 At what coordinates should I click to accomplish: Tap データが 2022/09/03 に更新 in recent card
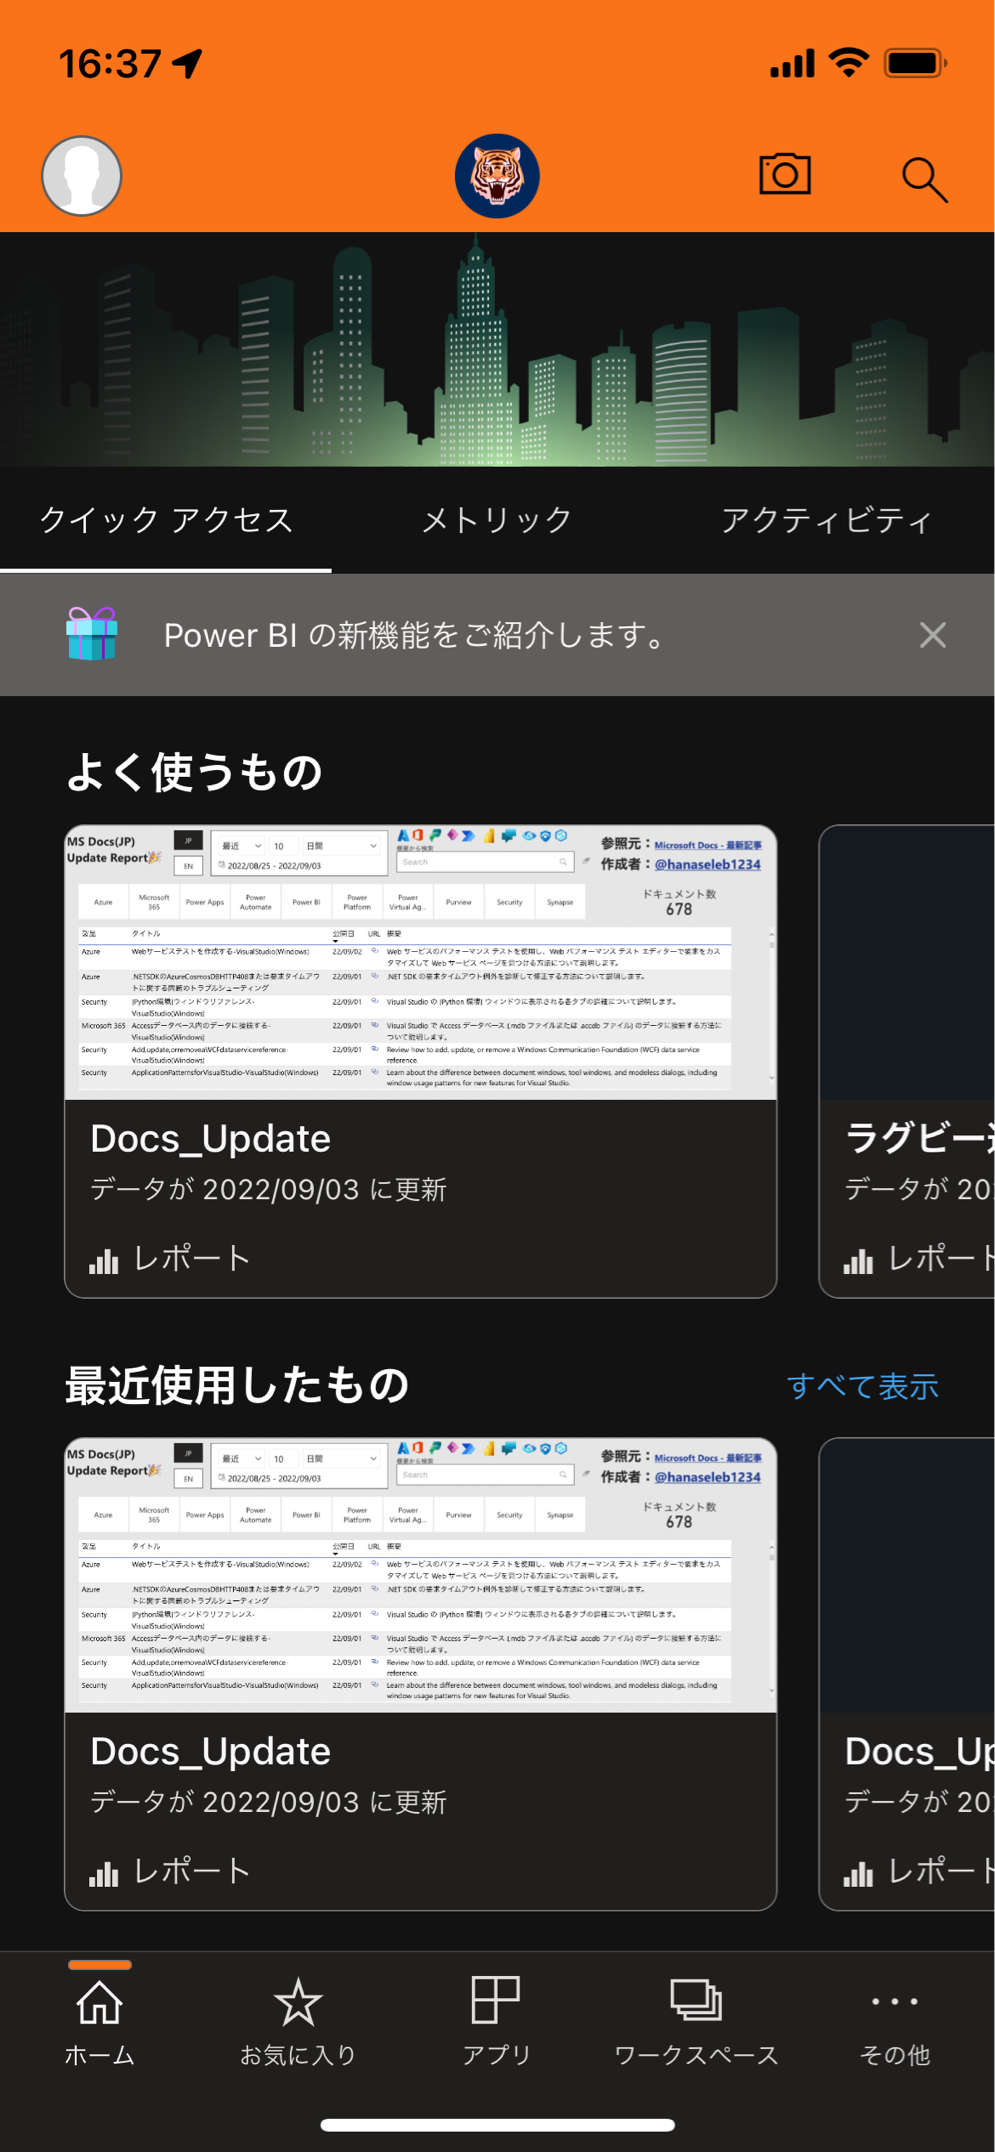pyautogui.click(x=268, y=1803)
